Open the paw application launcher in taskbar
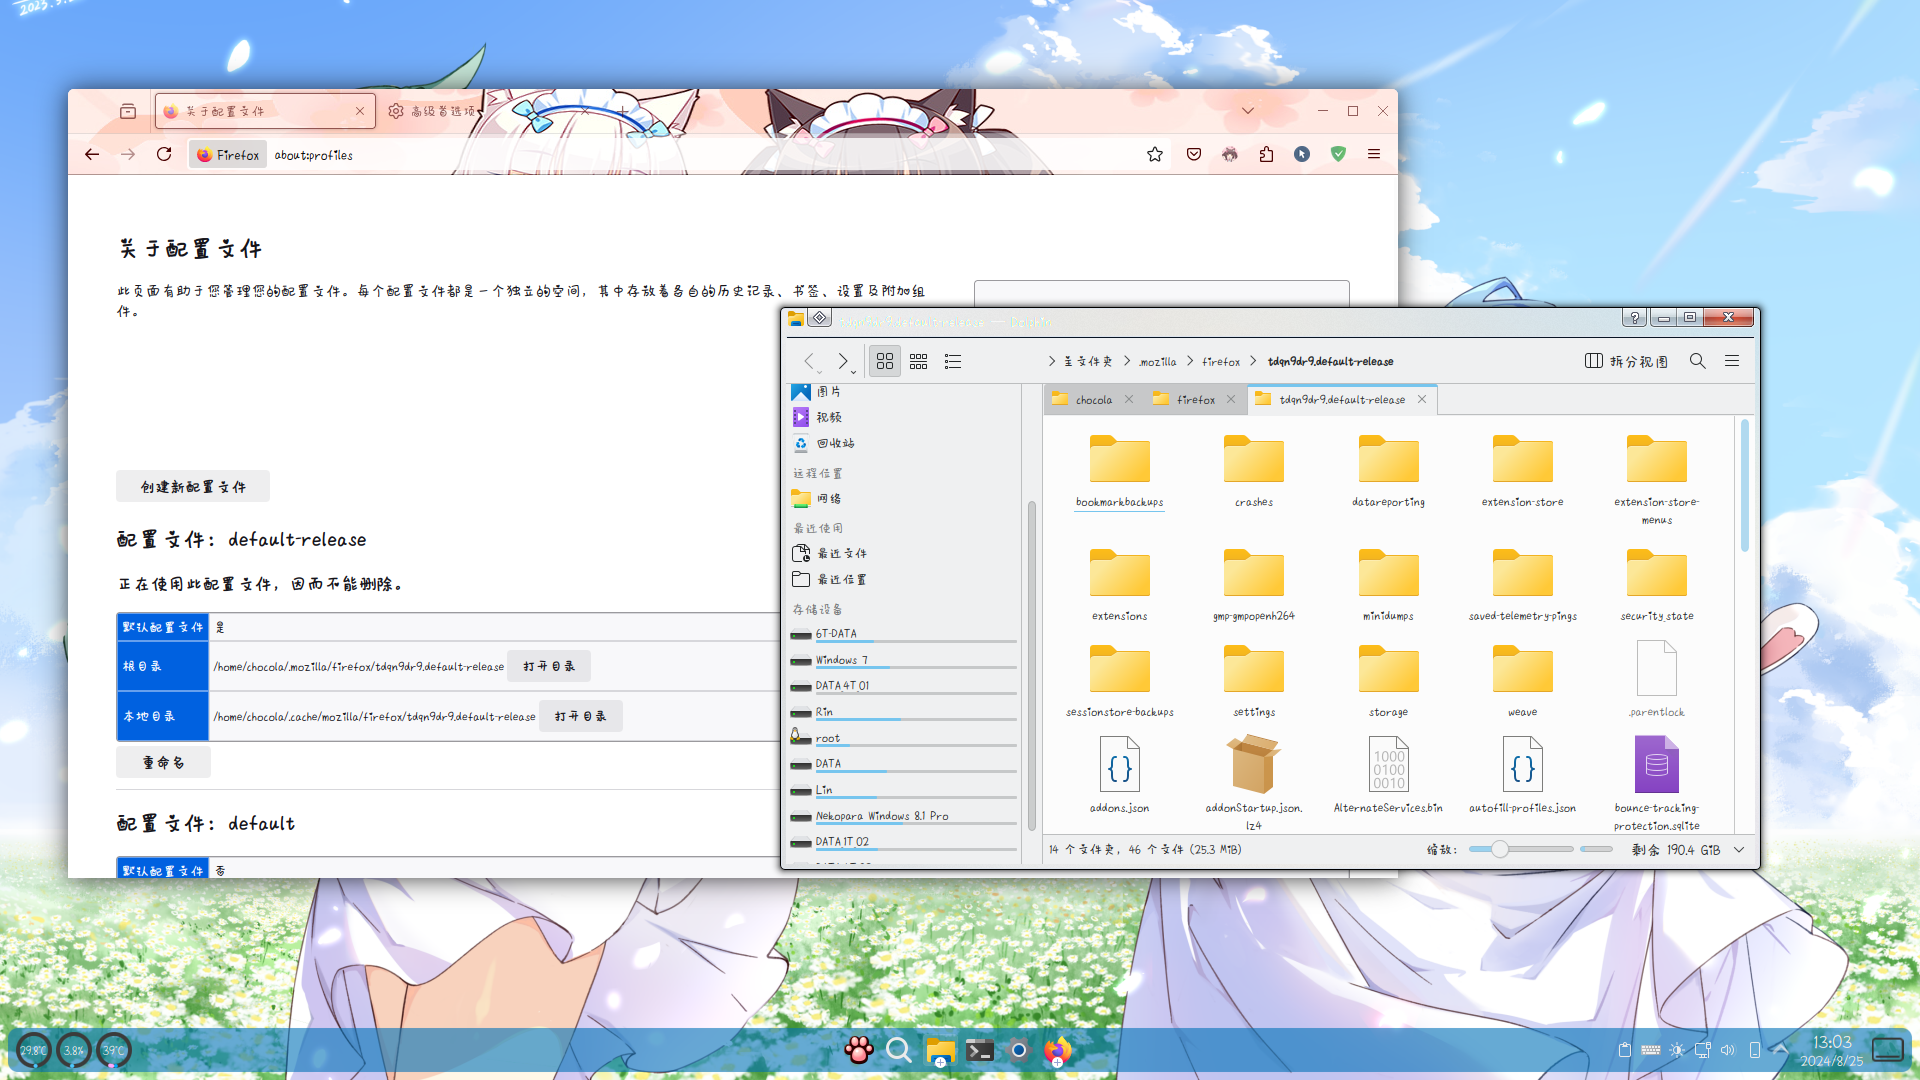This screenshot has height=1080, width=1920. 858,1050
